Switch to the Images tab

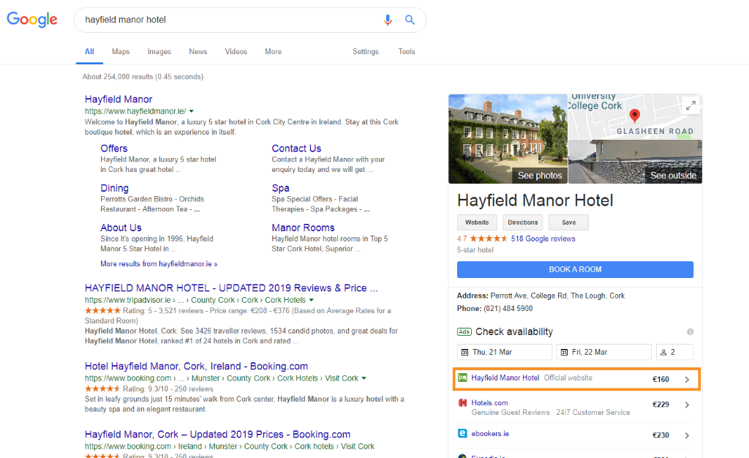click(159, 52)
